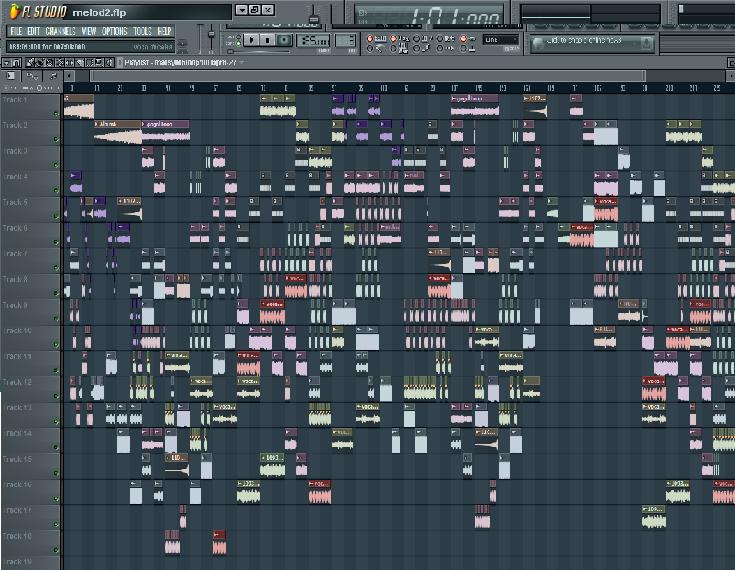Click the first playlist tool tab icon
The width and height of the screenshot is (735, 570).
(11, 76)
